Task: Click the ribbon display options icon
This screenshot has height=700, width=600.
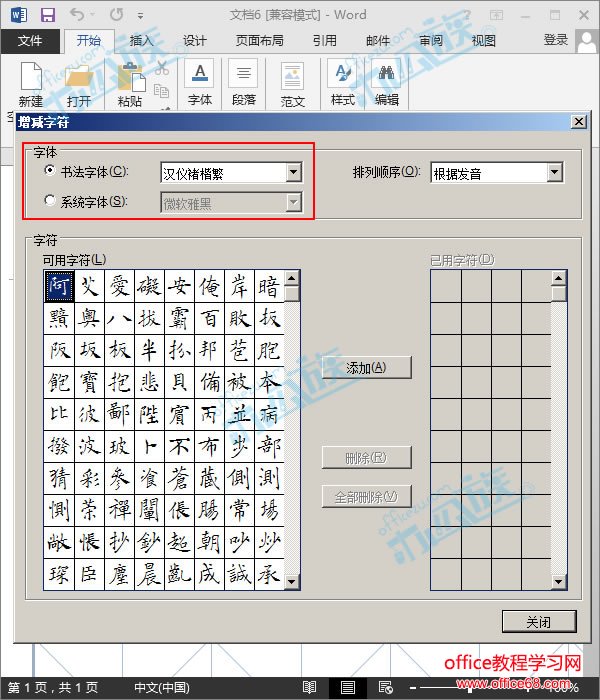Action: tap(496, 15)
